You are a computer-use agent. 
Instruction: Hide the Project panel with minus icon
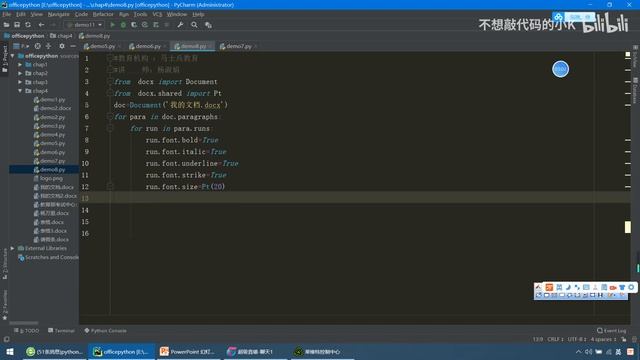tap(73, 47)
